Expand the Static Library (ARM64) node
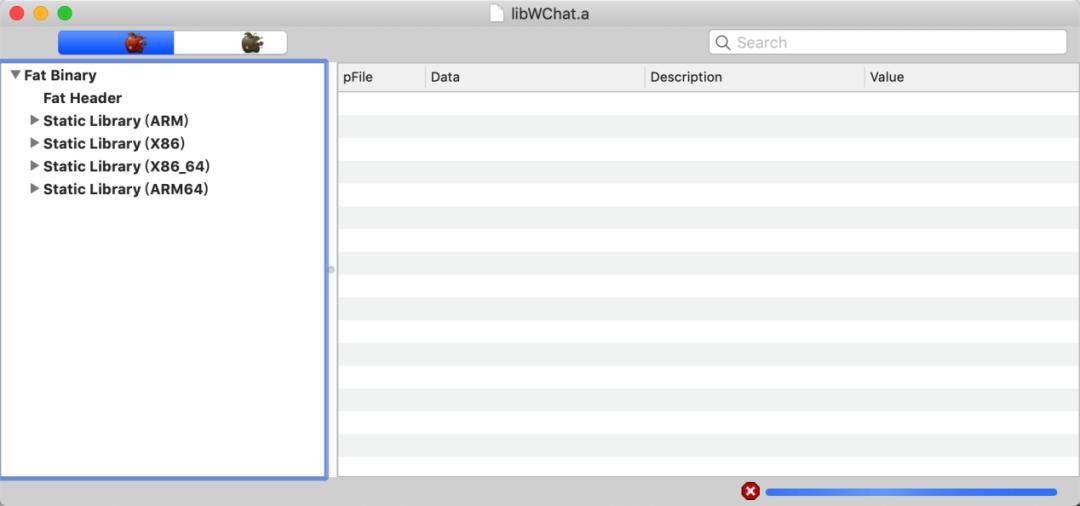The height and width of the screenshot is (506, 1080). pos(34,189)
